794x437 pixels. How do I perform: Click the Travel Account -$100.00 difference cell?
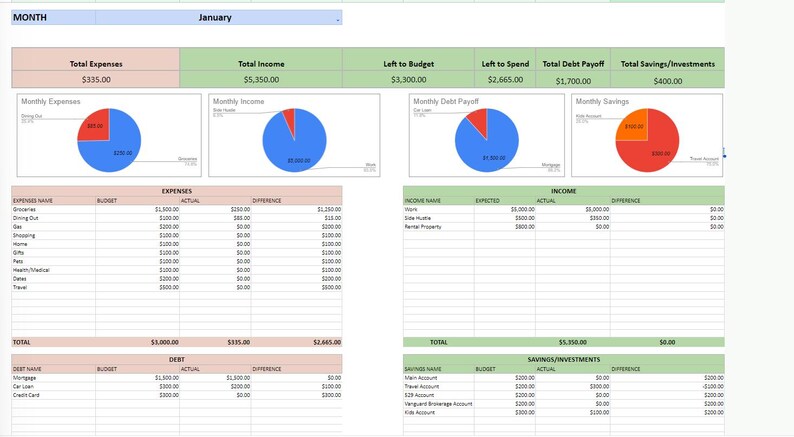[667, 386]
